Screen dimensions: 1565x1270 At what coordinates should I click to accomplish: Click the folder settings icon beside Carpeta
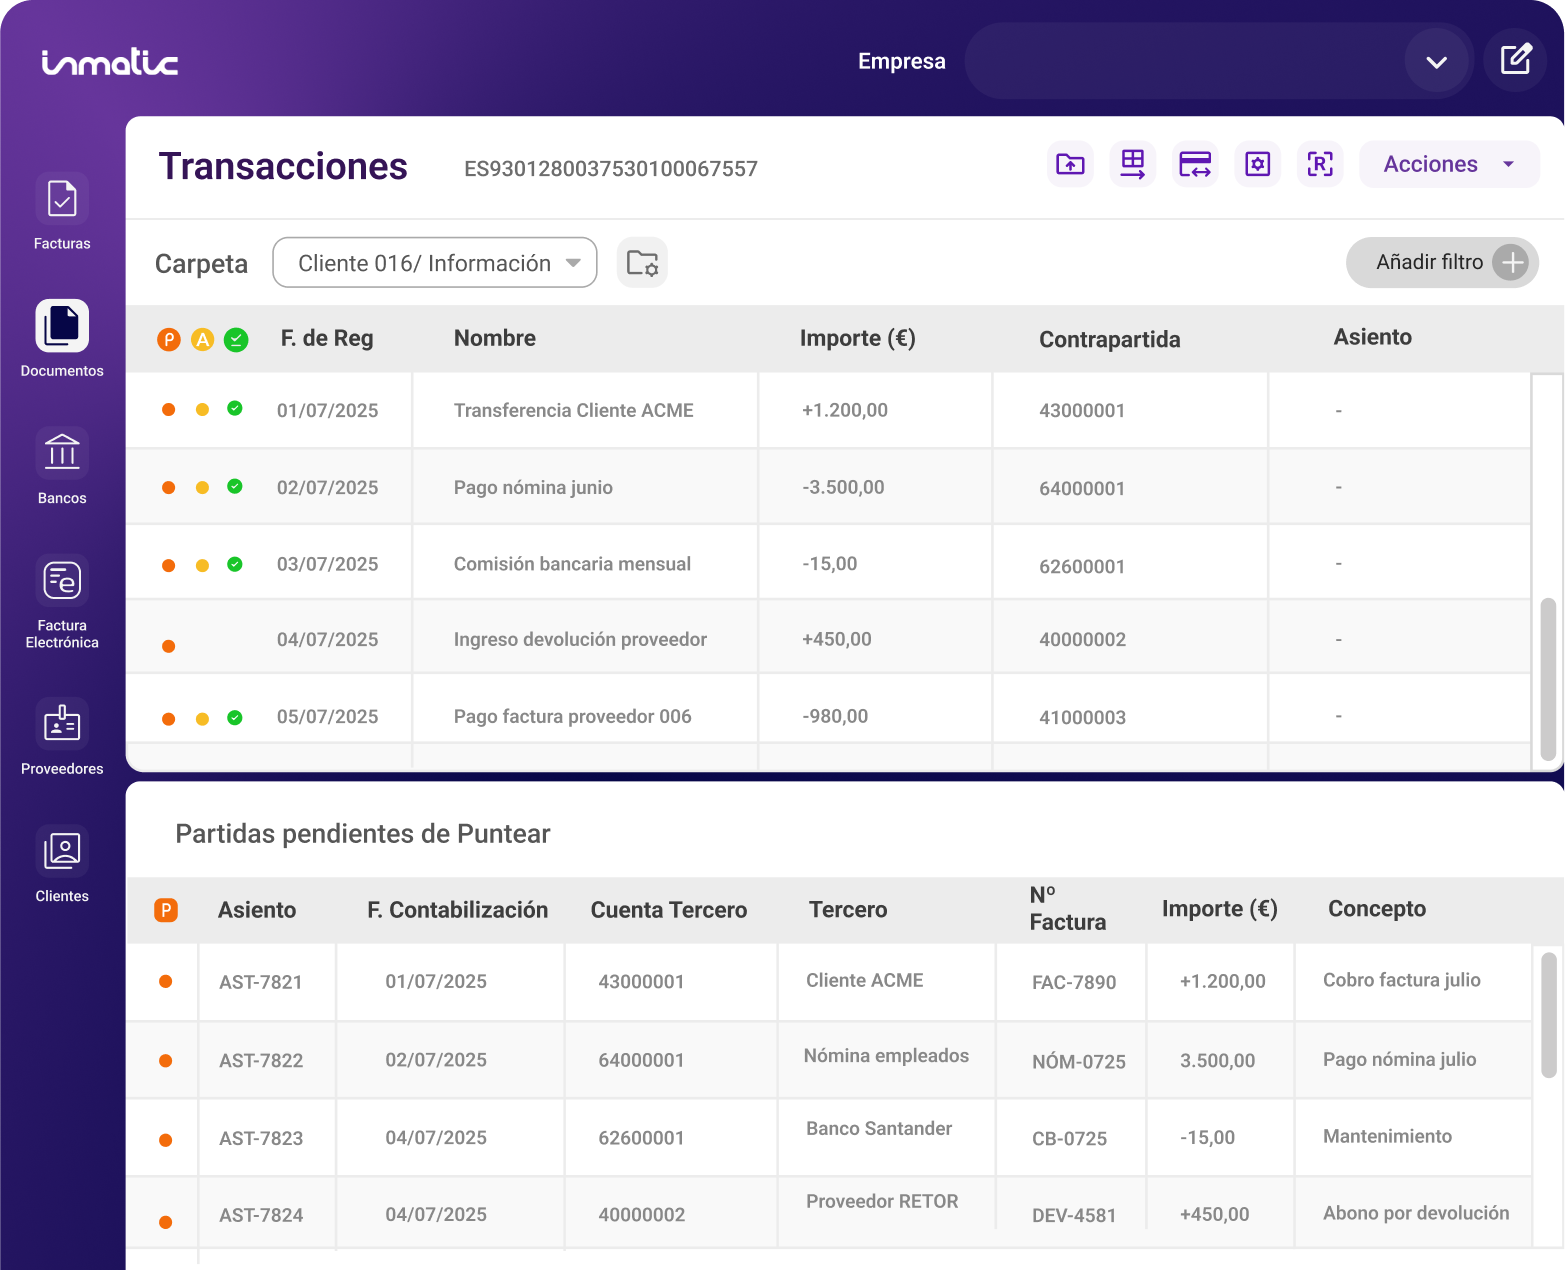tap(642, 262)
